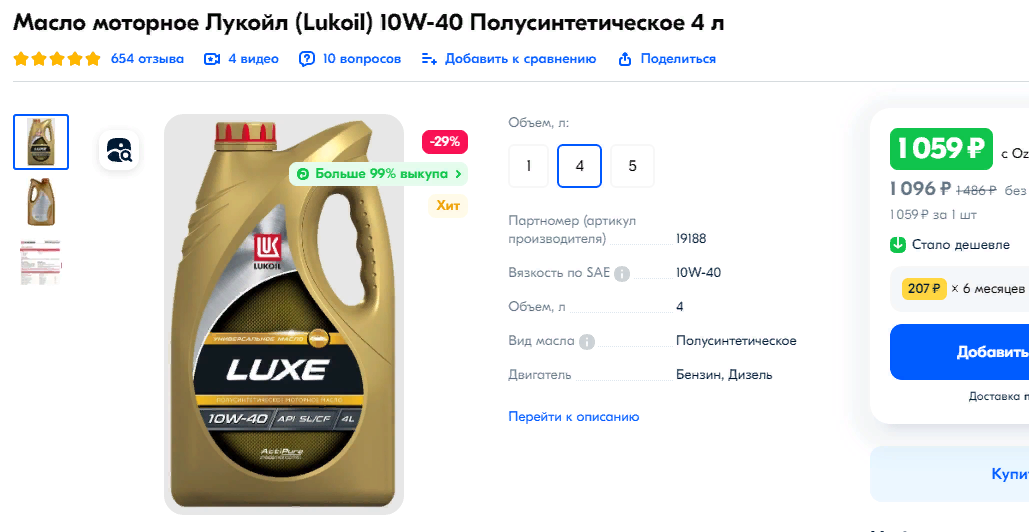Click the video camera icon near 4 видео

point(211,59)
